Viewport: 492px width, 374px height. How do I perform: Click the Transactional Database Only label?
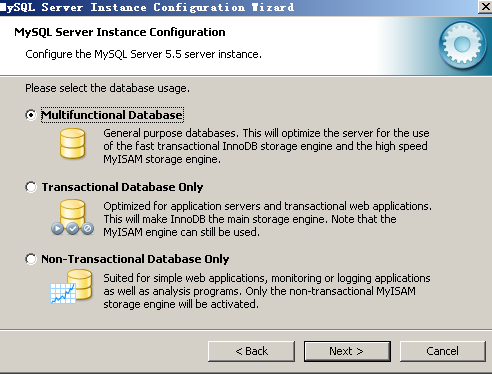[x=122, y=187]
